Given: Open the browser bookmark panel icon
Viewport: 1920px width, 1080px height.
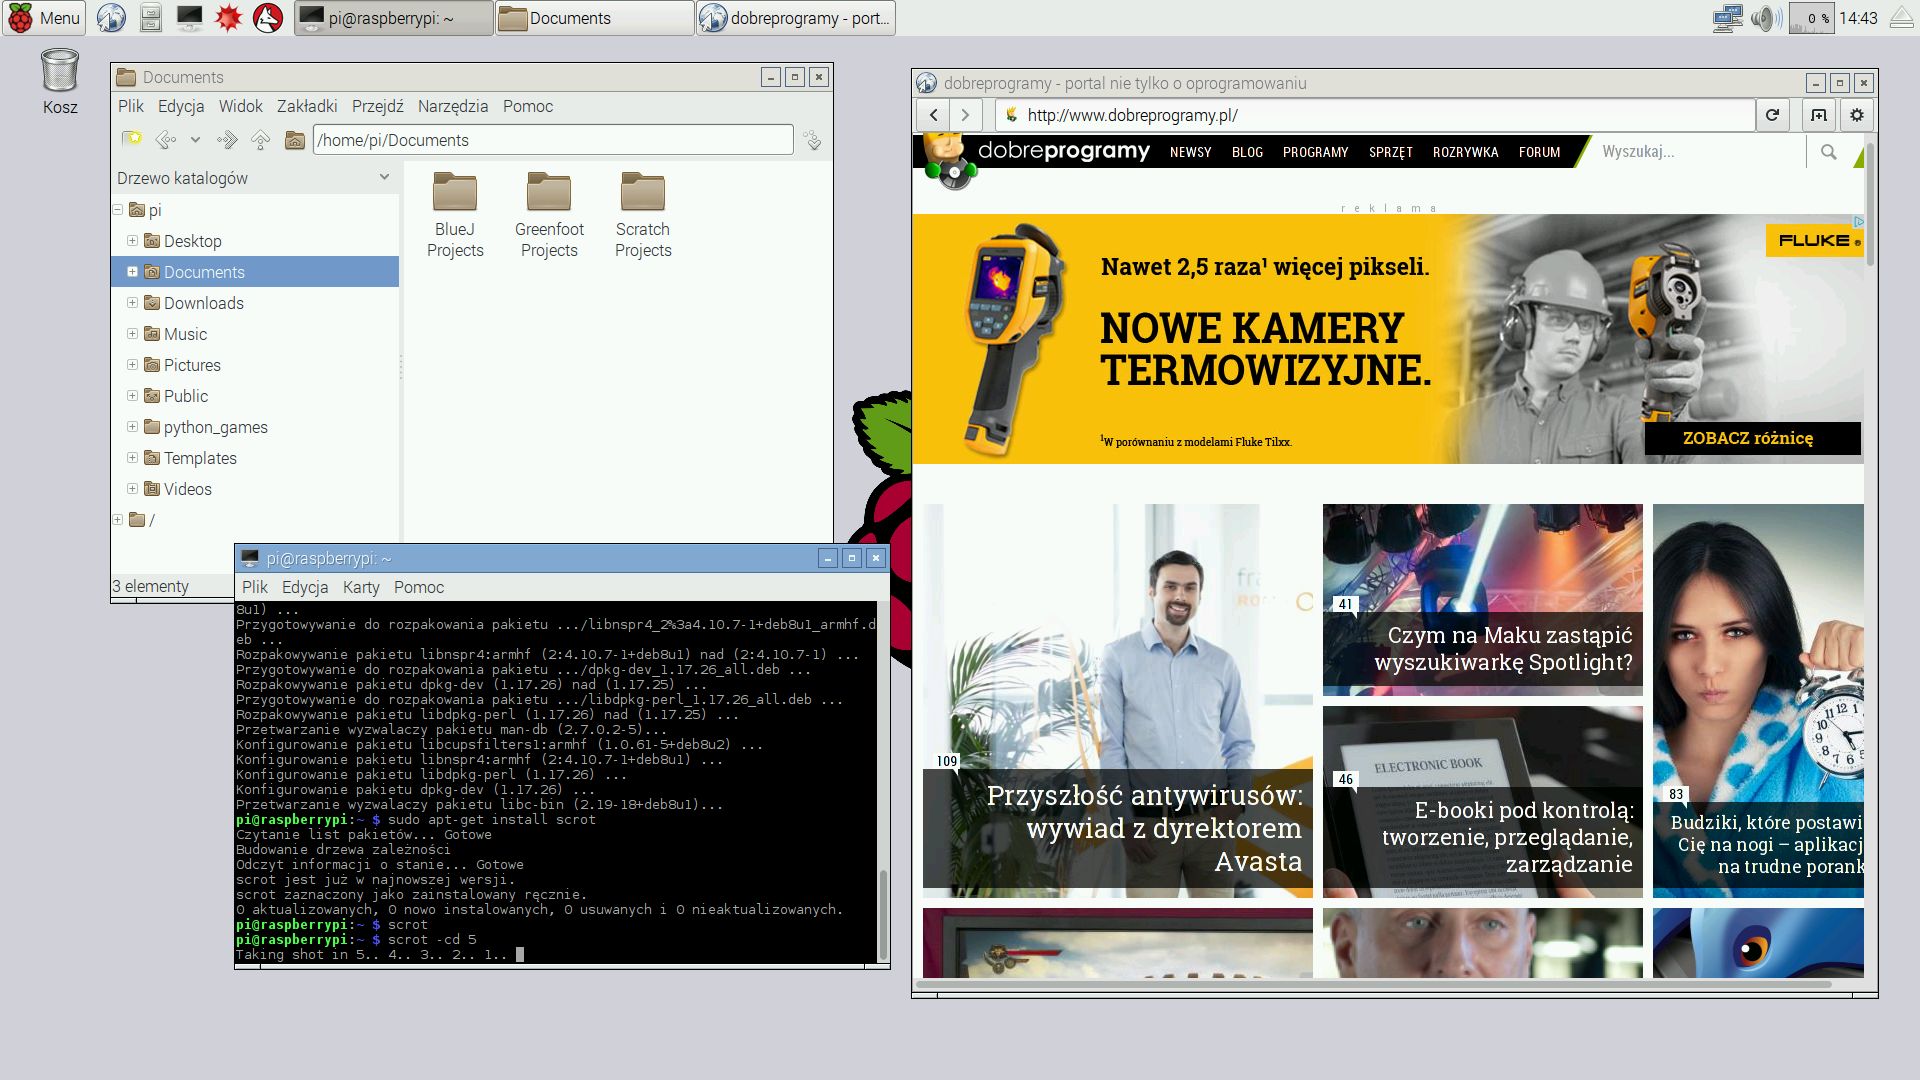Looking at the screenshot, I should (1818, 115).
